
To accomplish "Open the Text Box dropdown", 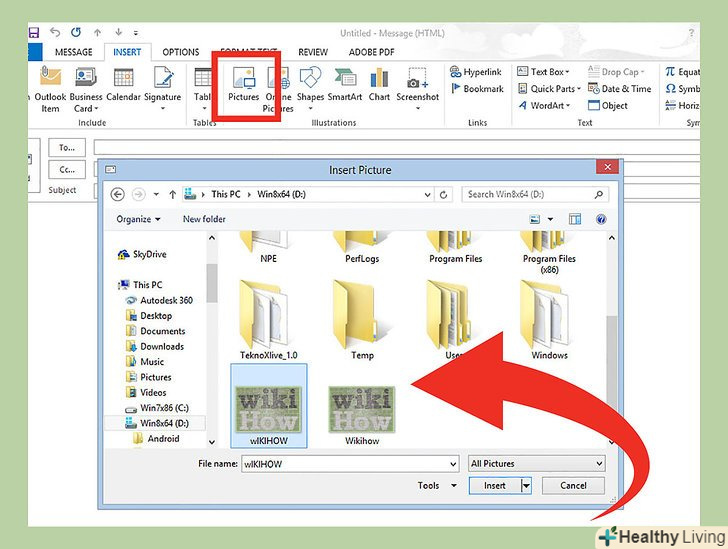I will tap(543, 72).
